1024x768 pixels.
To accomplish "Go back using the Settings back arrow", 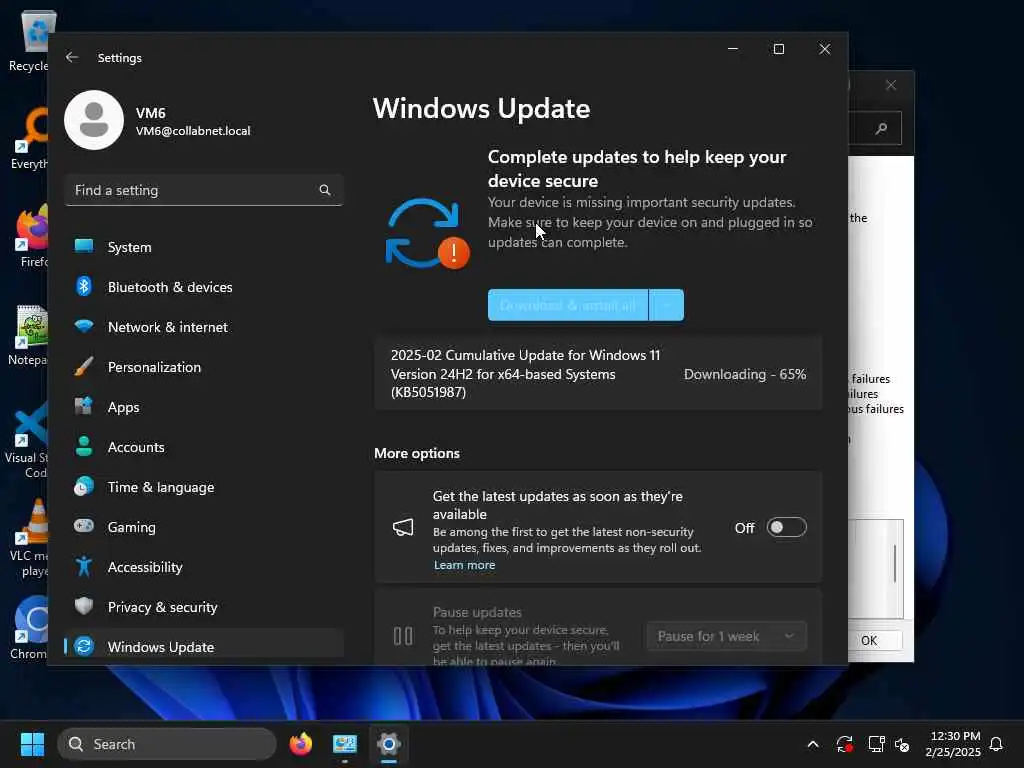I will pos(72,57).
